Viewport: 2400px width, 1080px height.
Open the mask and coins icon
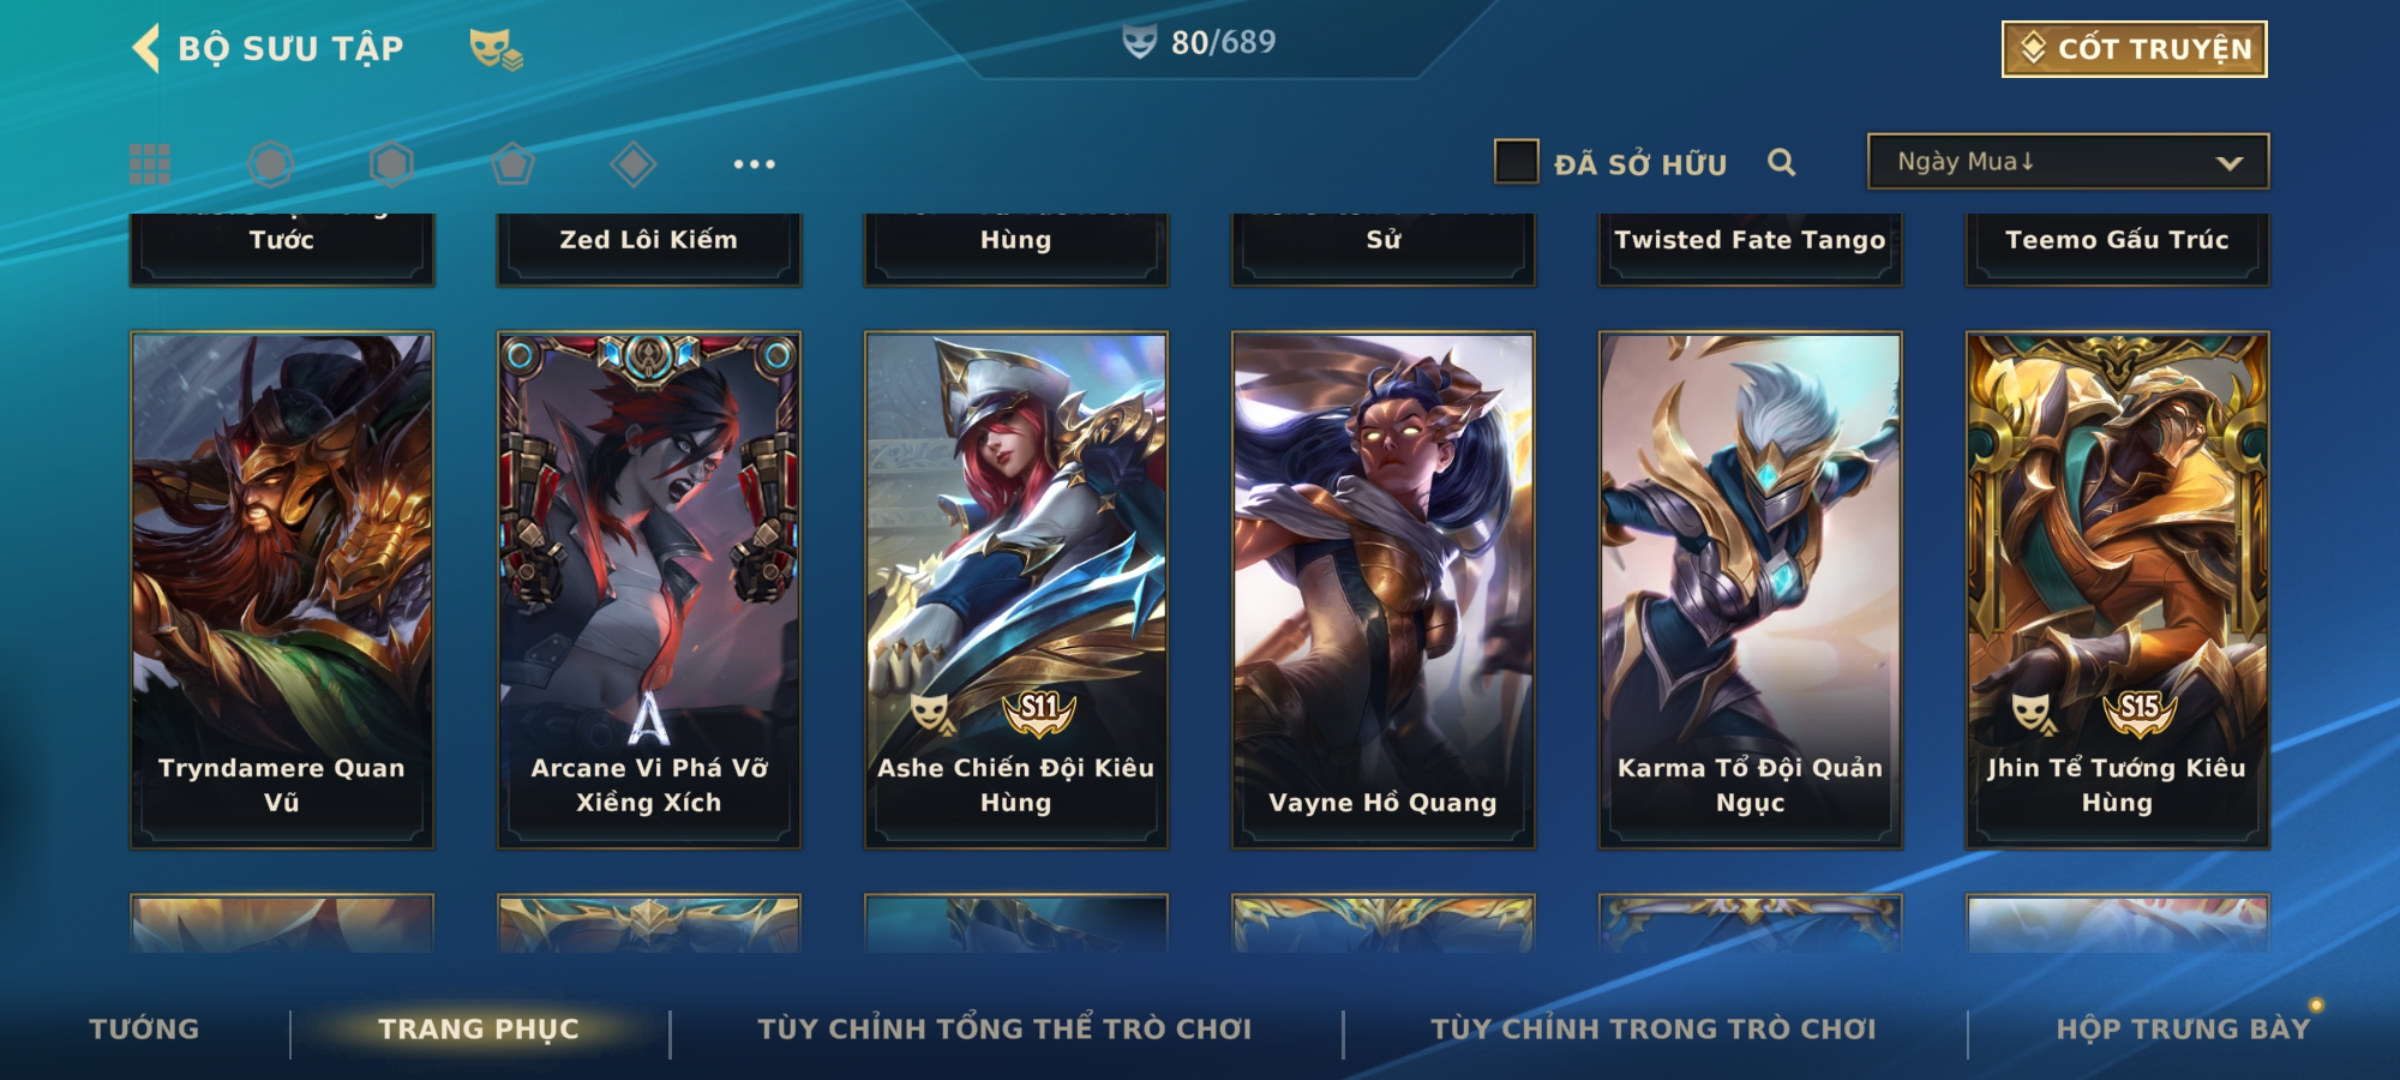[496, 48]
